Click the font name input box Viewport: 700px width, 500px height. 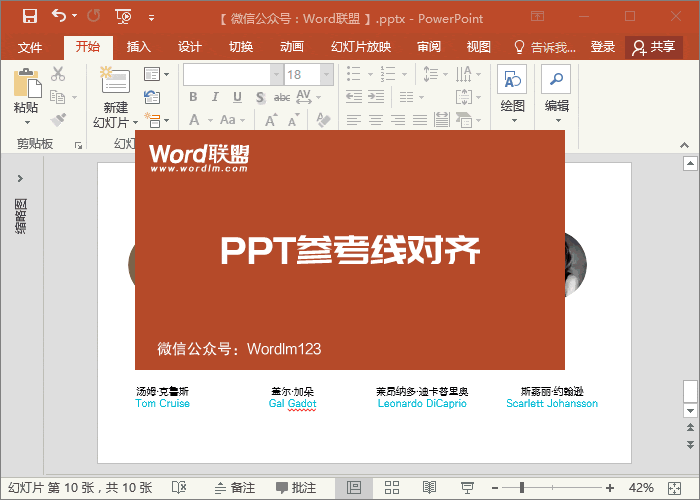click(227, 75)
